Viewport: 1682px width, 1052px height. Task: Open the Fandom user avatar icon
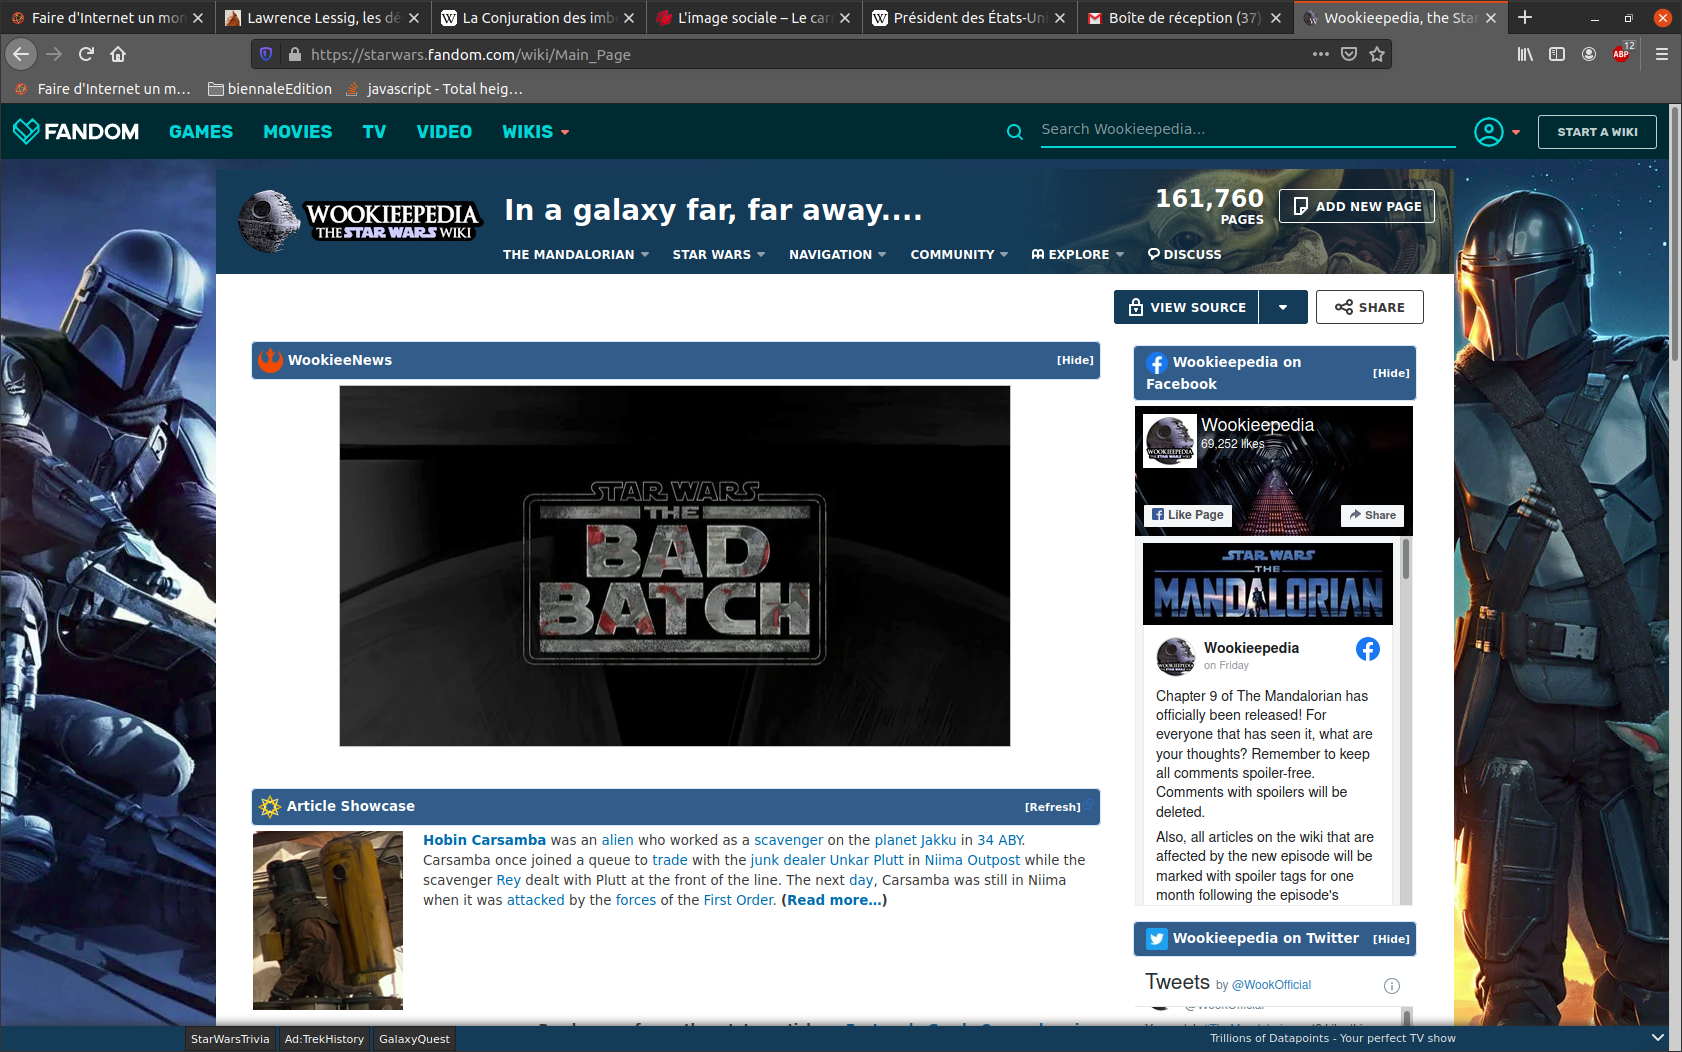click(1489, 132)
